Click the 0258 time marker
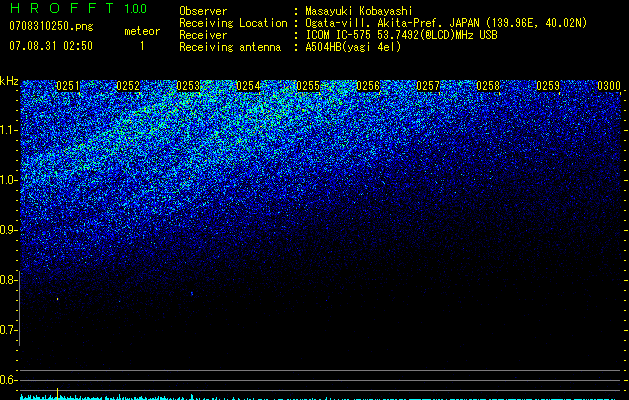 [x=488, y=86]
